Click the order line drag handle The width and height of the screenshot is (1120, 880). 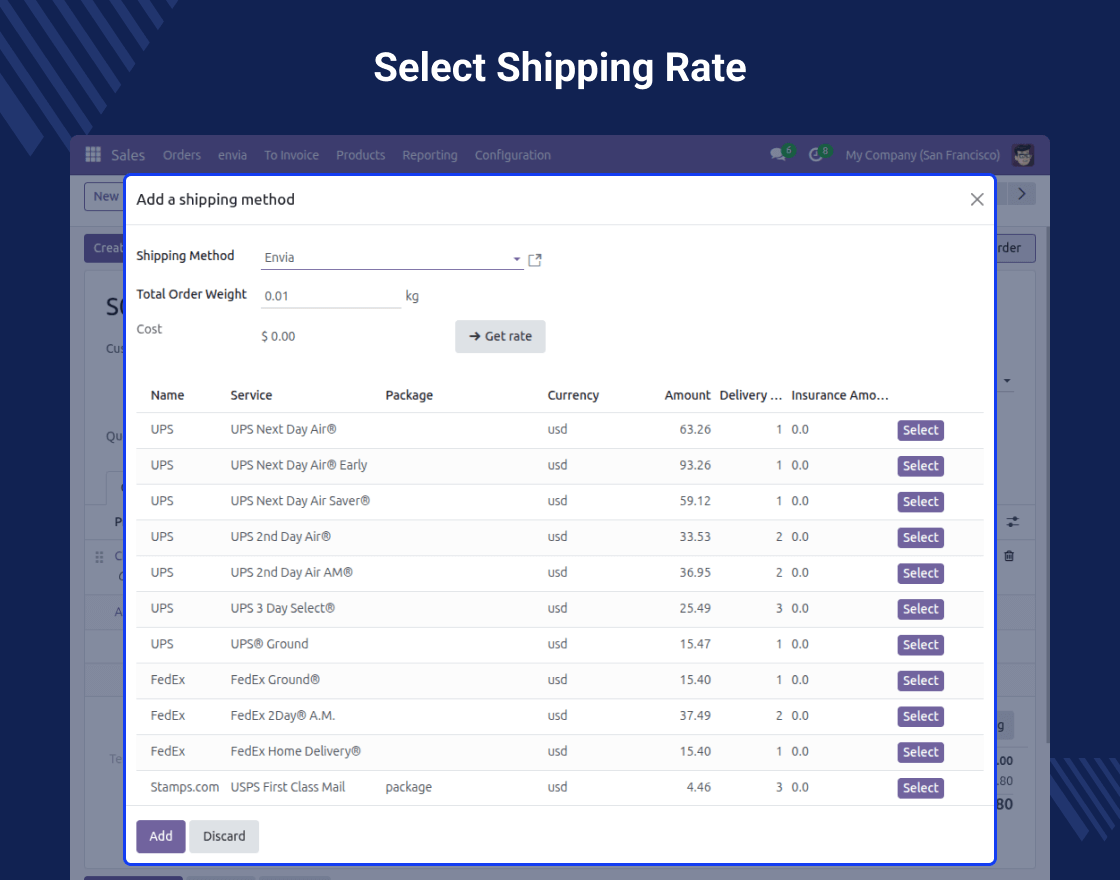(99, 556)
